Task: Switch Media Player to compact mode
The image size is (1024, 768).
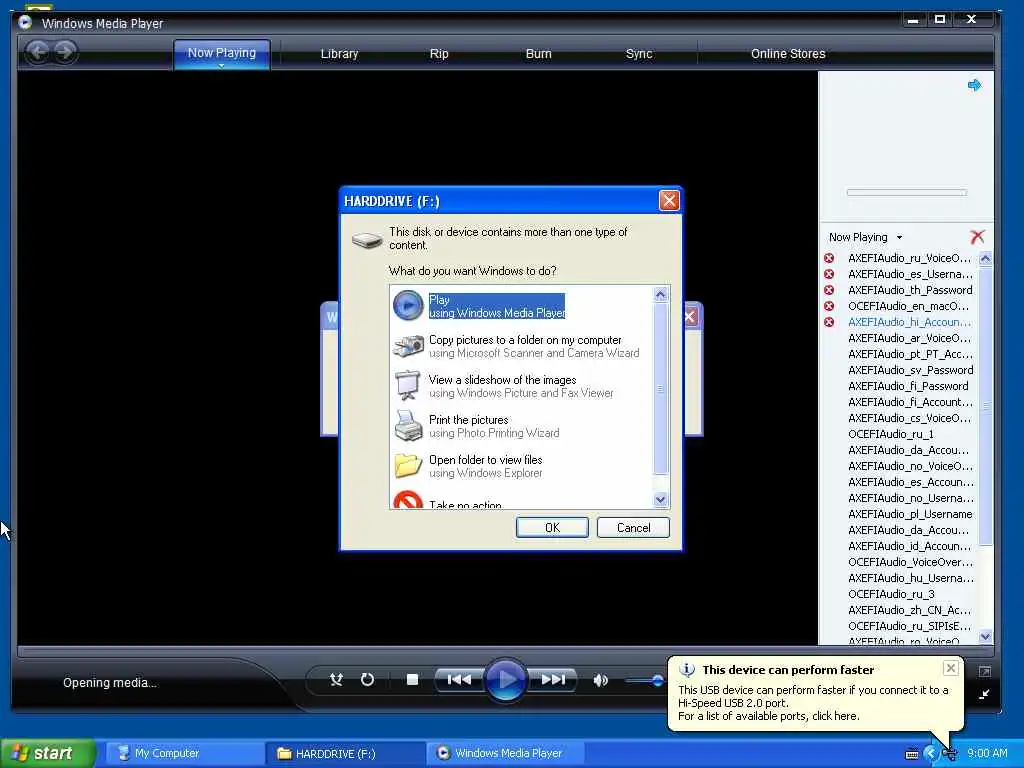Action: (984, 694)
